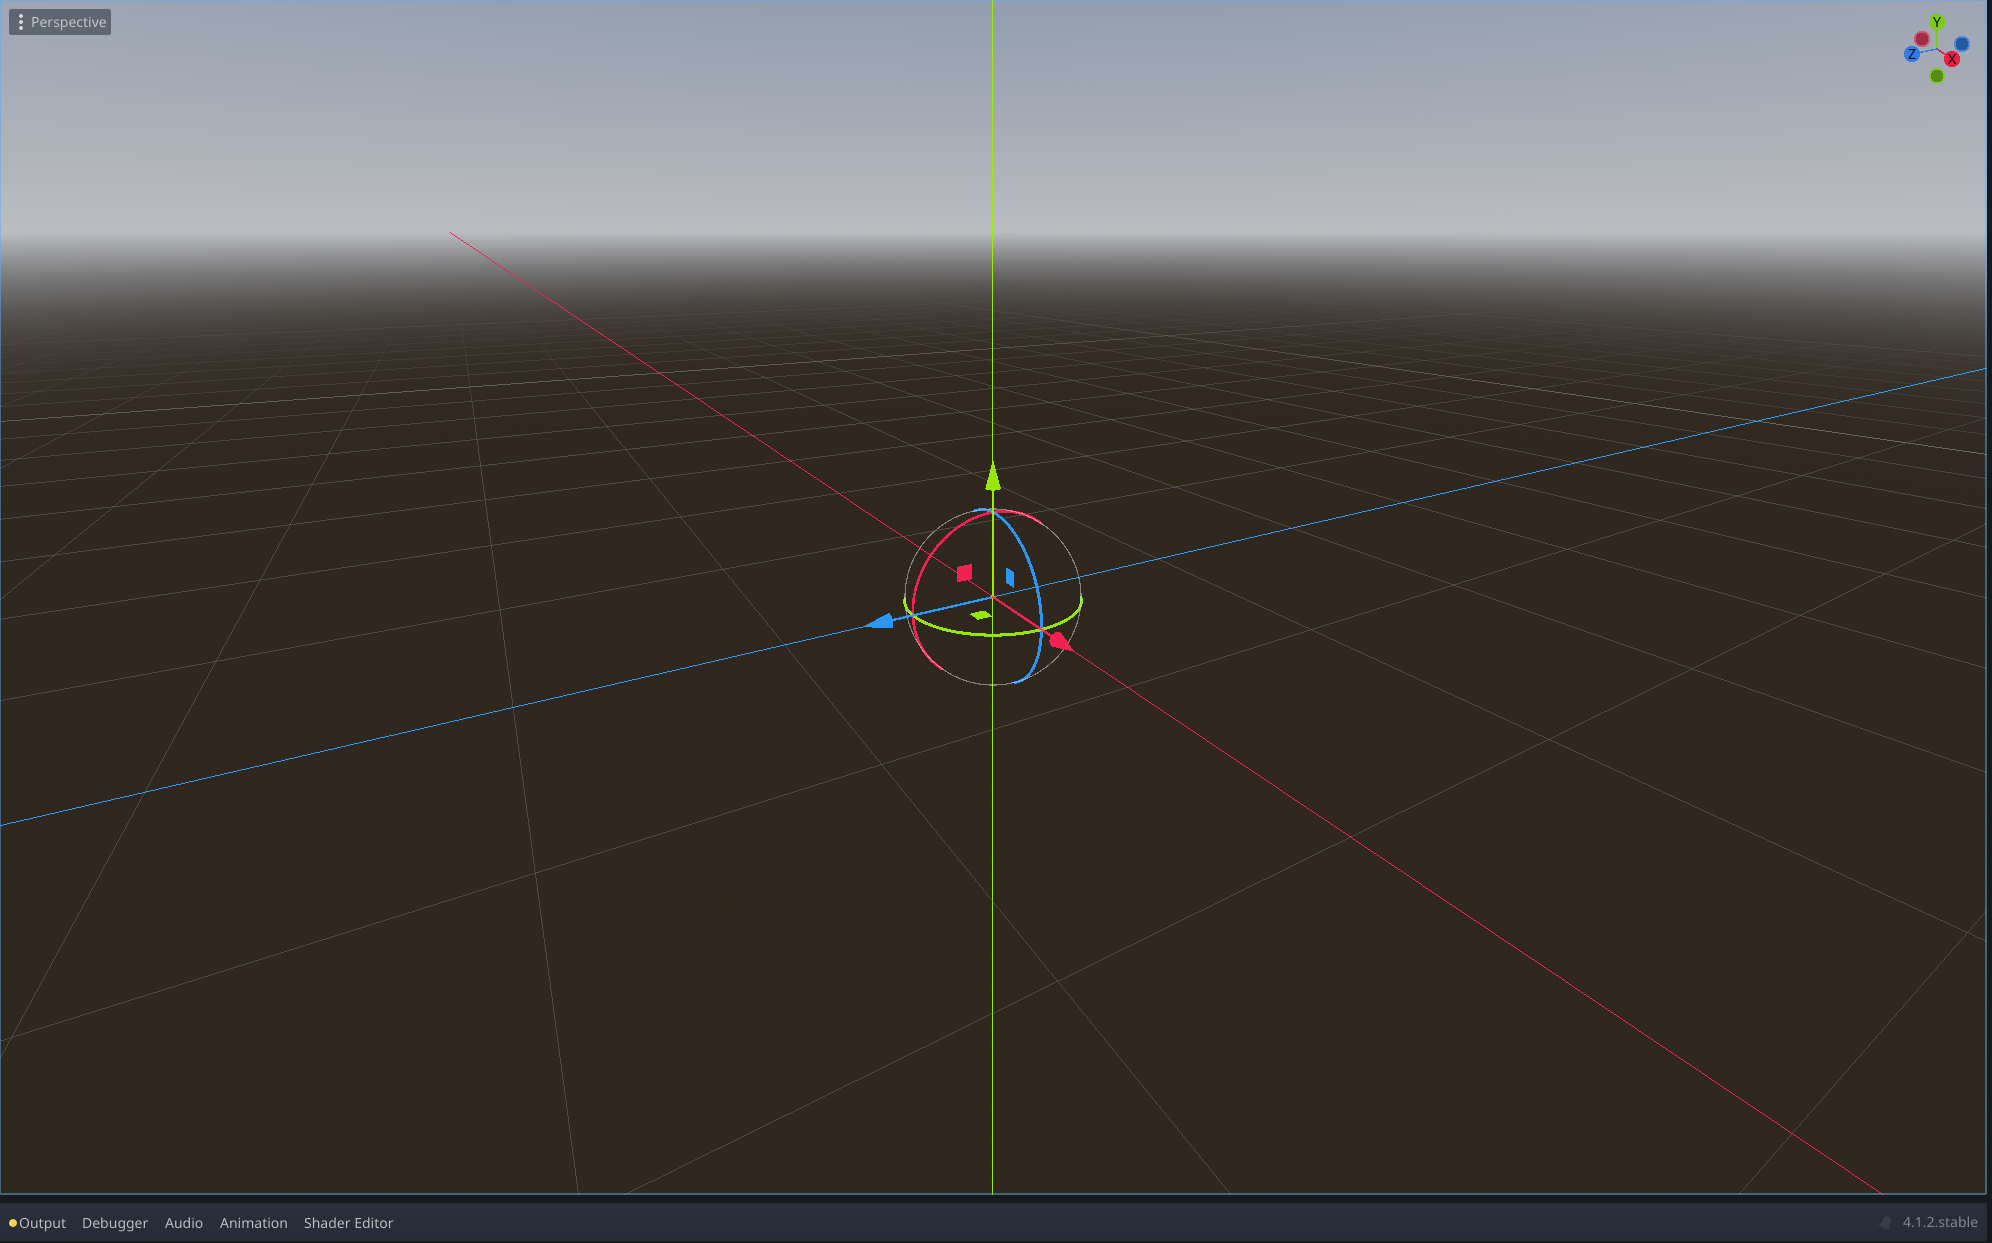
Task: Click the Z axis ball on navigation gizmo
Action: click(1912, 54)
